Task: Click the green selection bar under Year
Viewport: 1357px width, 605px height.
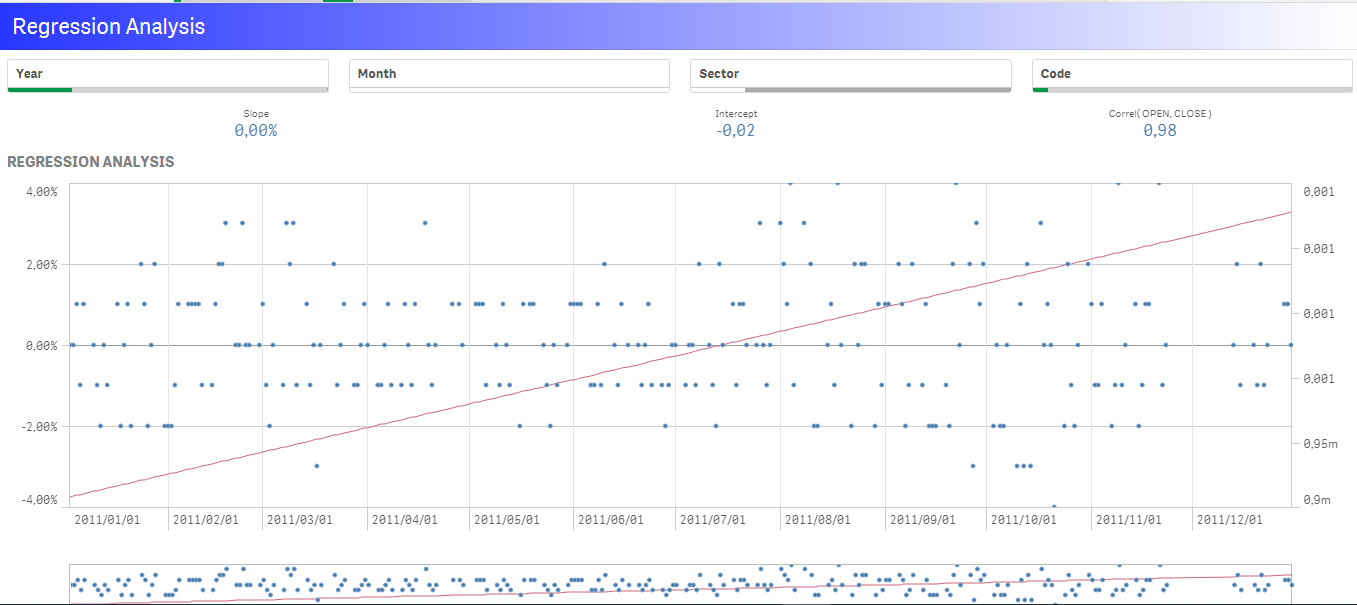Action: click(x=40, y=90)
